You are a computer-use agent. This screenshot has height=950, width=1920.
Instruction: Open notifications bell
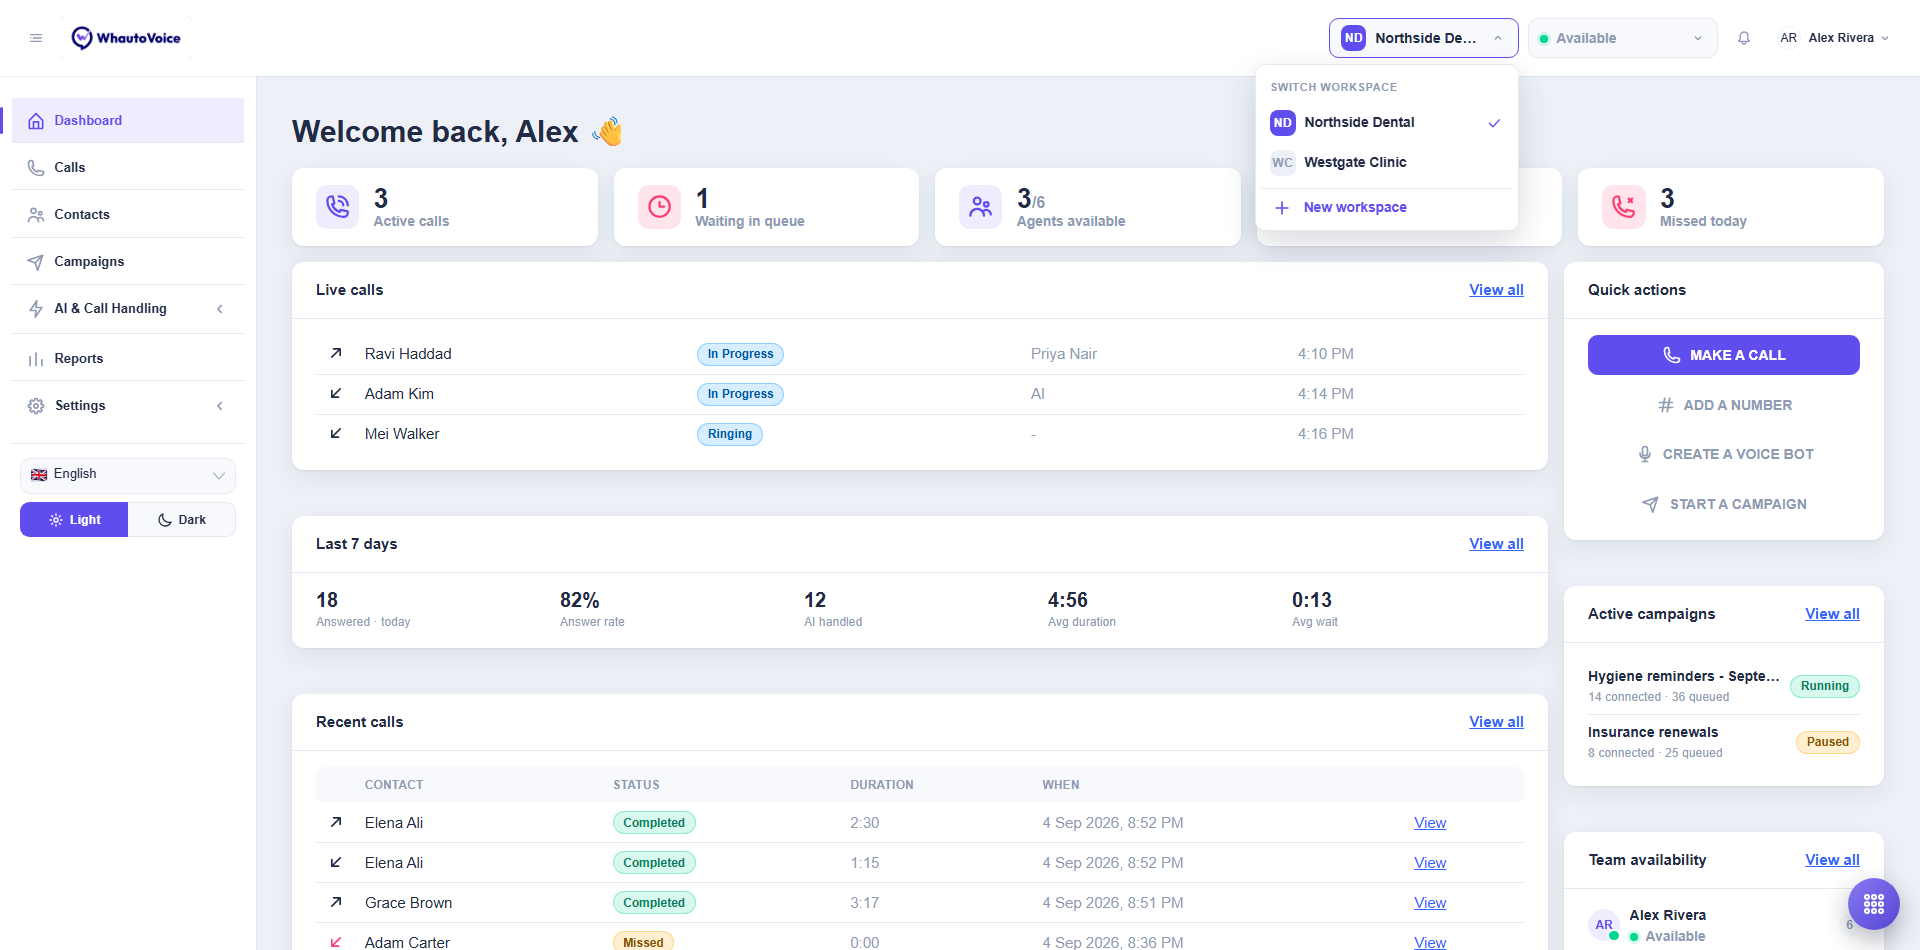pos(1744,38)
